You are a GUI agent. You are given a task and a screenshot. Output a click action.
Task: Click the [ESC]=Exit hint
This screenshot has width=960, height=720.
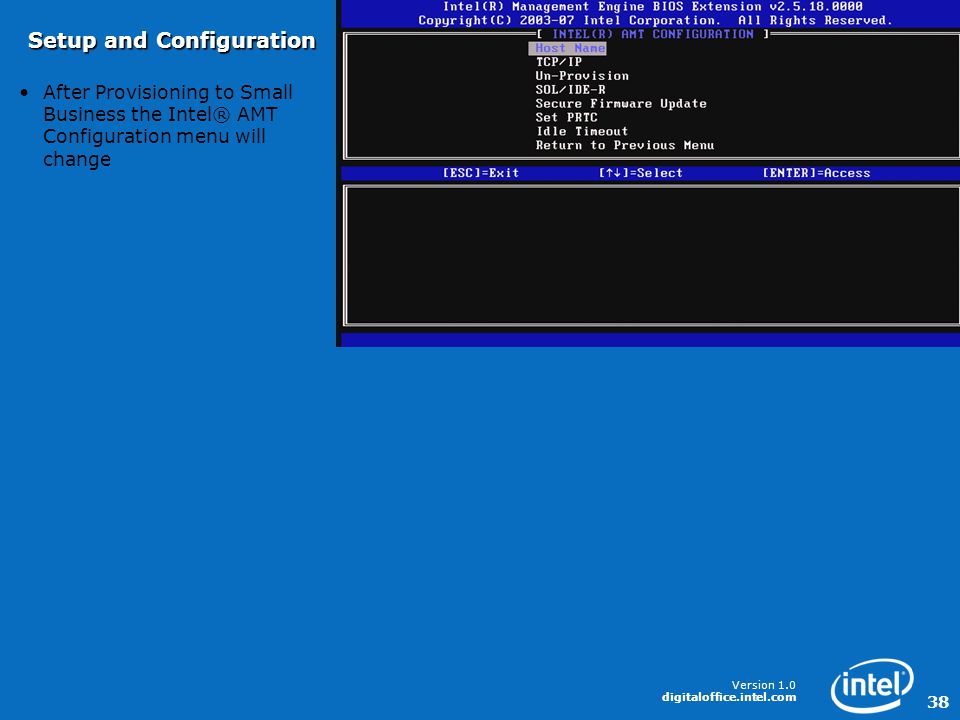coord(481,173)
